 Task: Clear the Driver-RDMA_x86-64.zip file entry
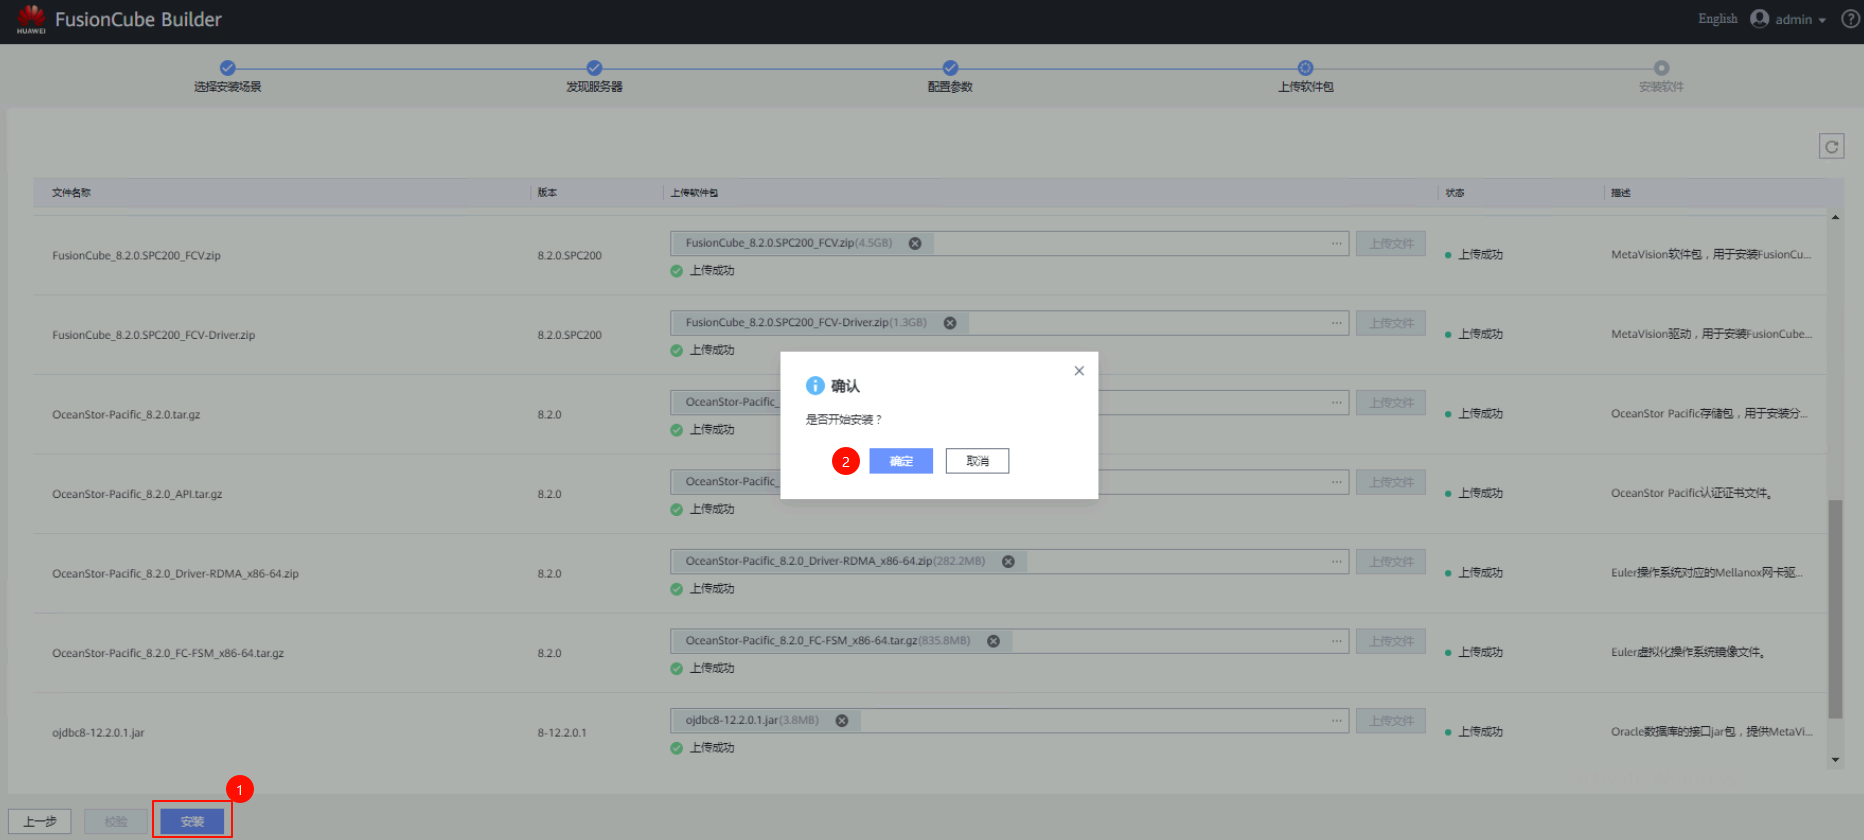(x=1008, y=562)
